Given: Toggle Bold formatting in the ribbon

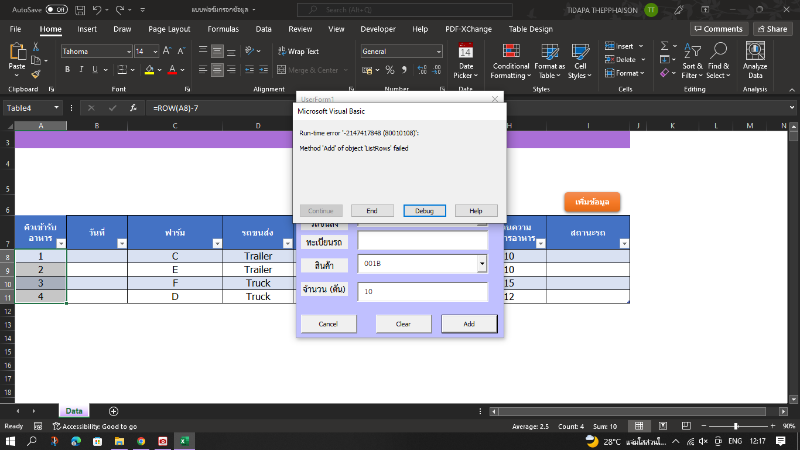Looking at the screenshot, I should pos(67,69).
